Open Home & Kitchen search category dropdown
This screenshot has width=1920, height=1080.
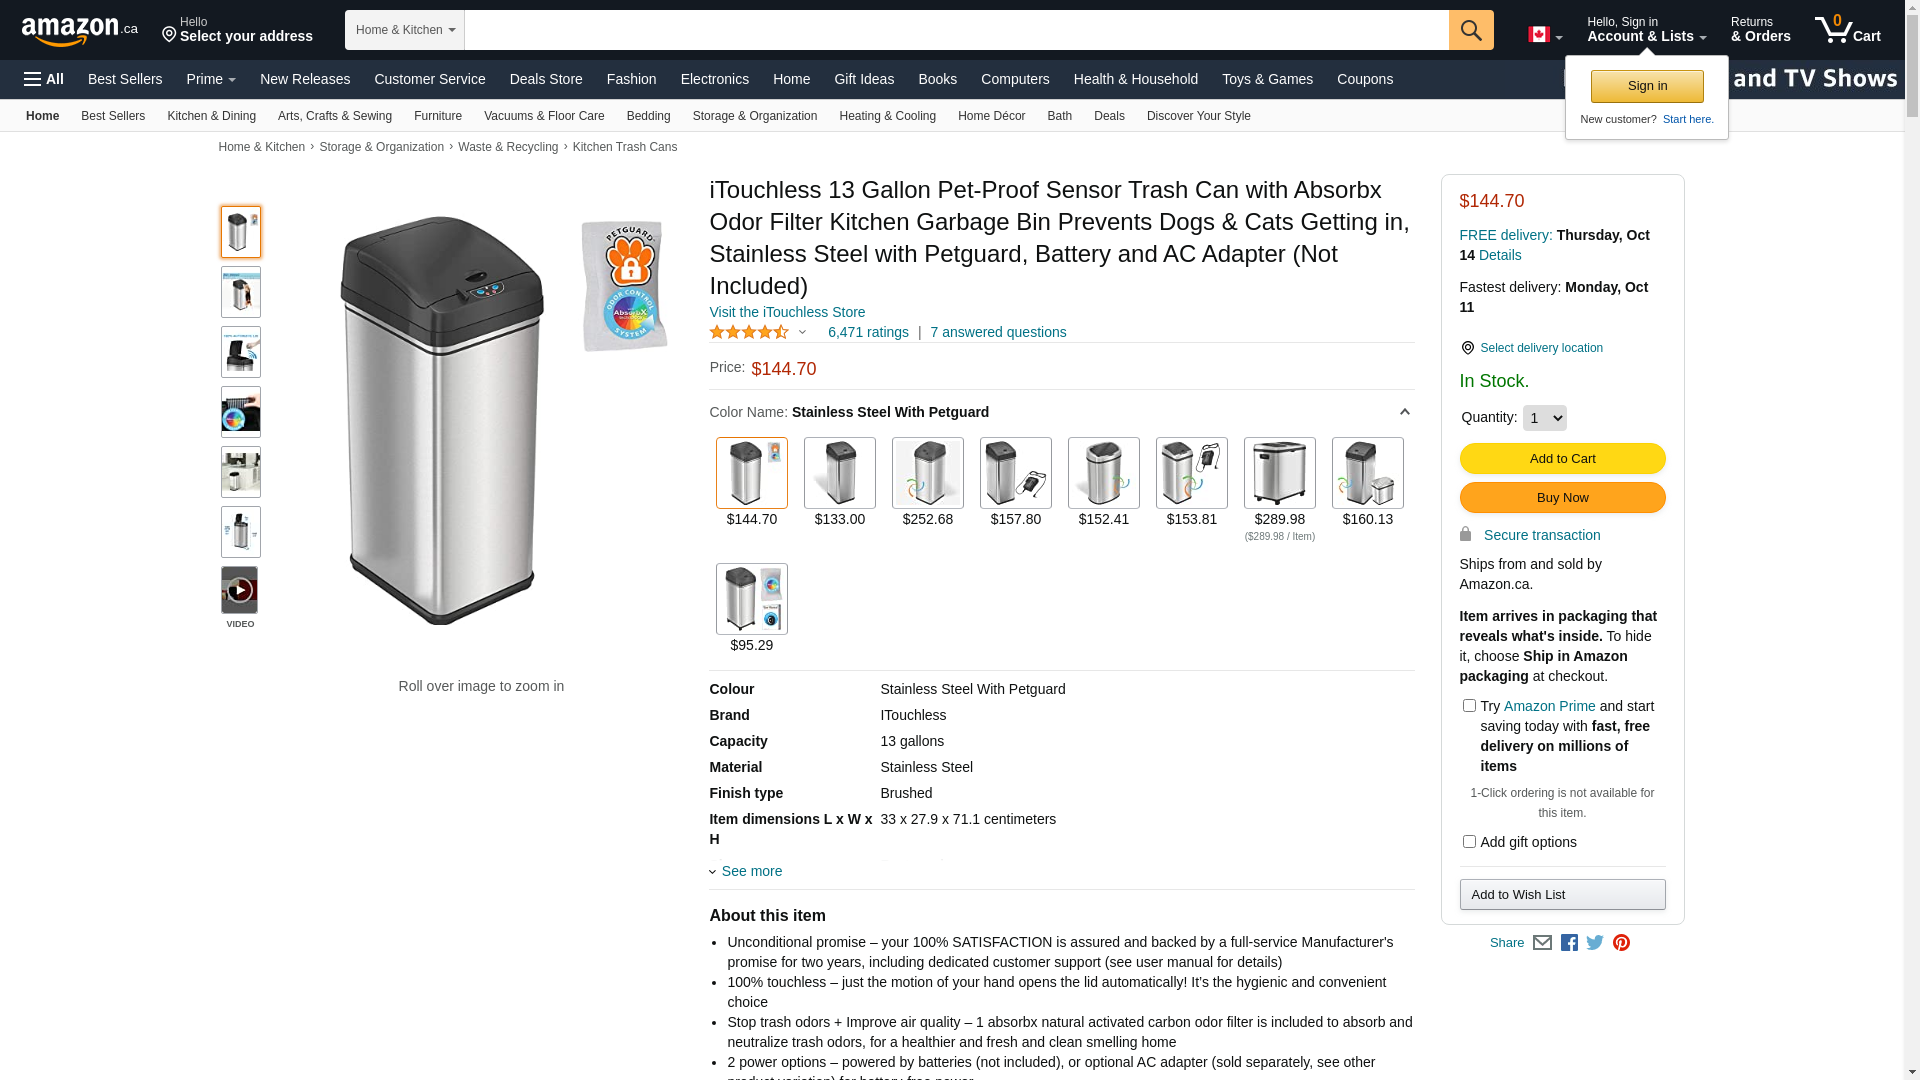click(x=405, y=30)
